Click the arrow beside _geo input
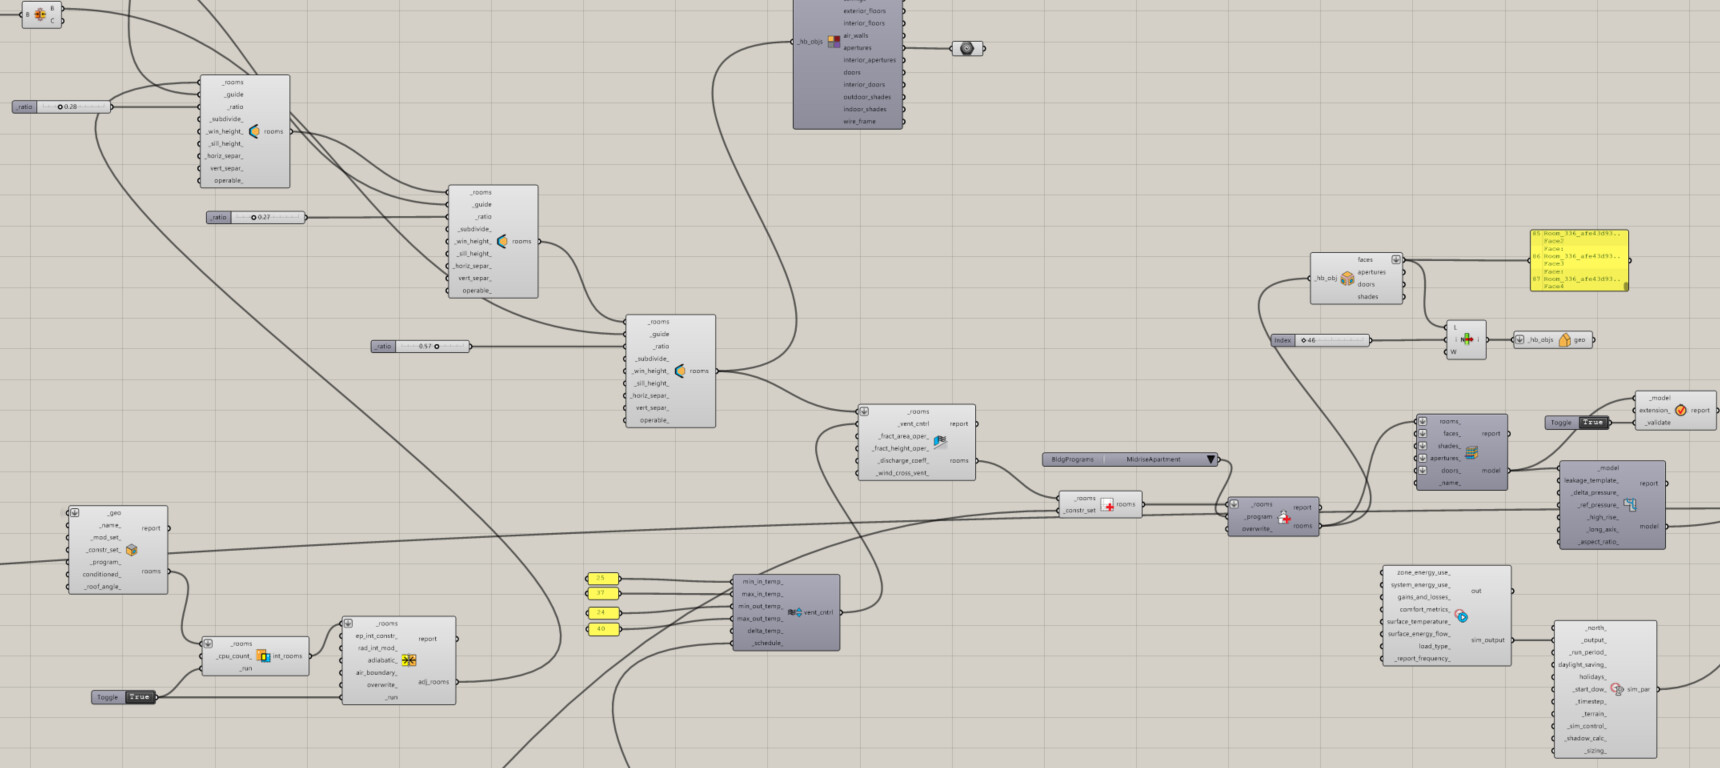 pyautogui.click(x=75, y=513)
